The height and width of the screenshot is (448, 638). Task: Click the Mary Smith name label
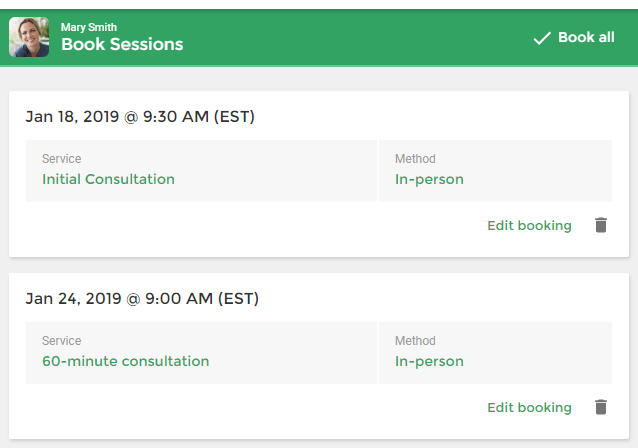pyautogui.click(x=89, y=27)
